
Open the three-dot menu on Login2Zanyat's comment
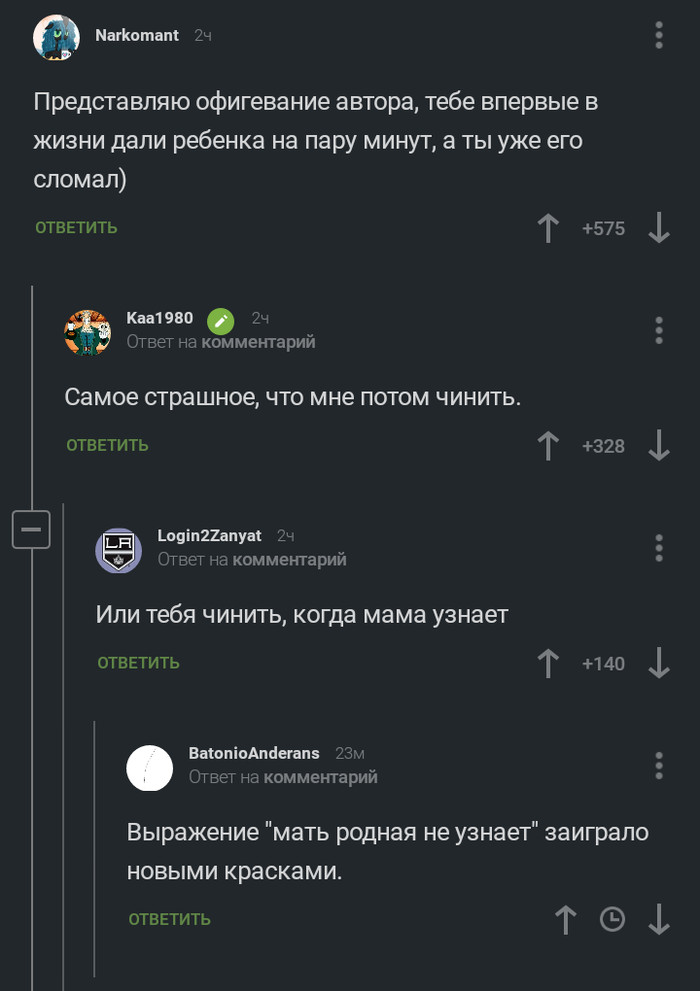tap(658, 547)
